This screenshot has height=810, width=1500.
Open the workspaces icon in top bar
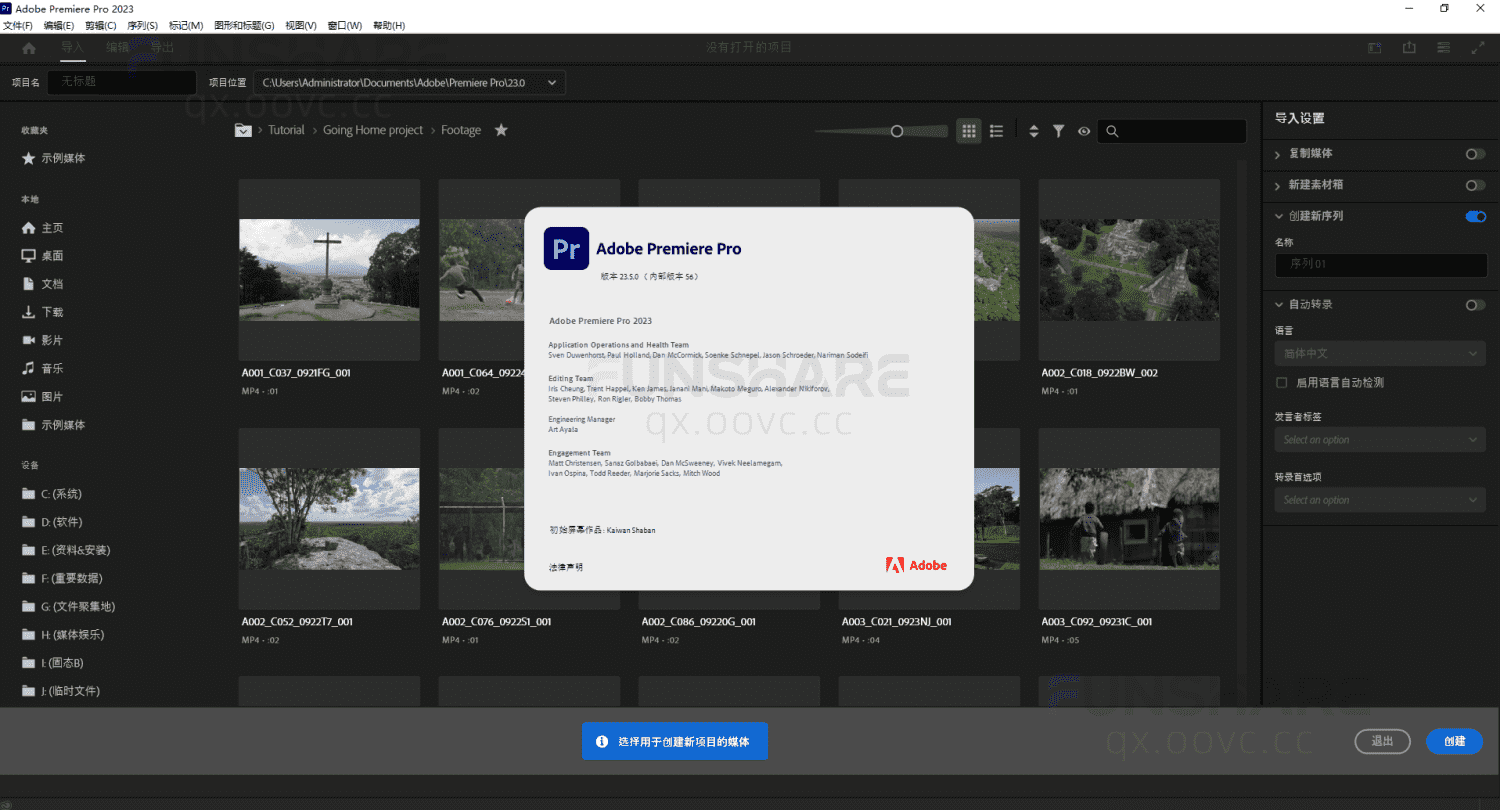(1443, 48)
